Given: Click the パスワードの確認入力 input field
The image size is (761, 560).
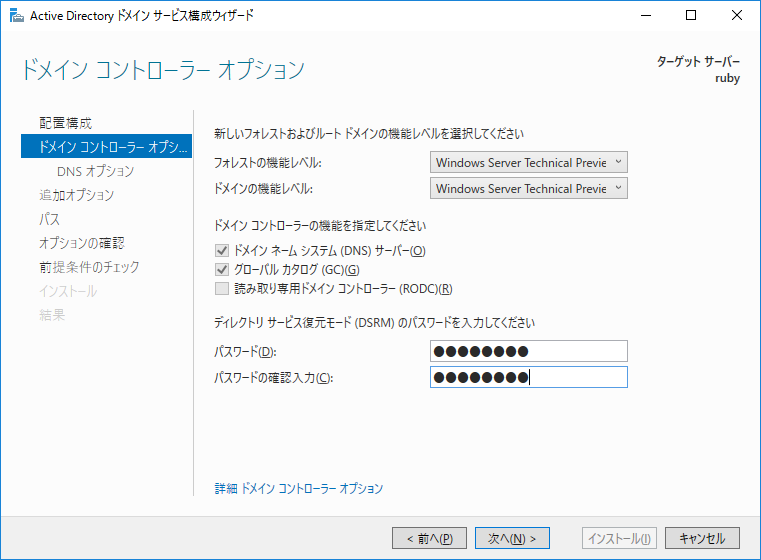Looking at the screenshot, I should pyautogui.click(x=529, y=377).
